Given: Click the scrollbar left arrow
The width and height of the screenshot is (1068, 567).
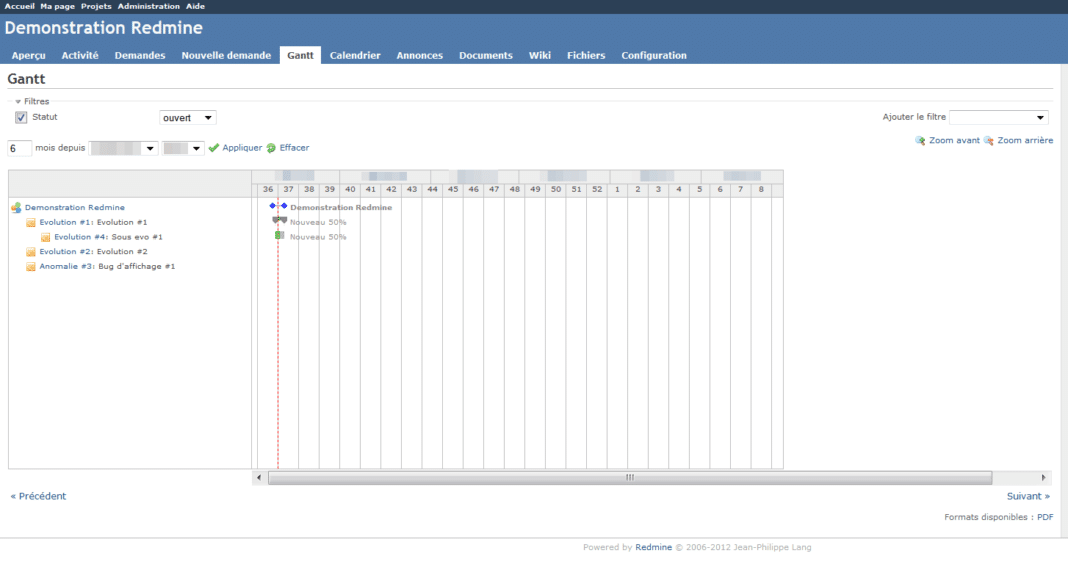Looking at the screenshot, I should 259,478.
